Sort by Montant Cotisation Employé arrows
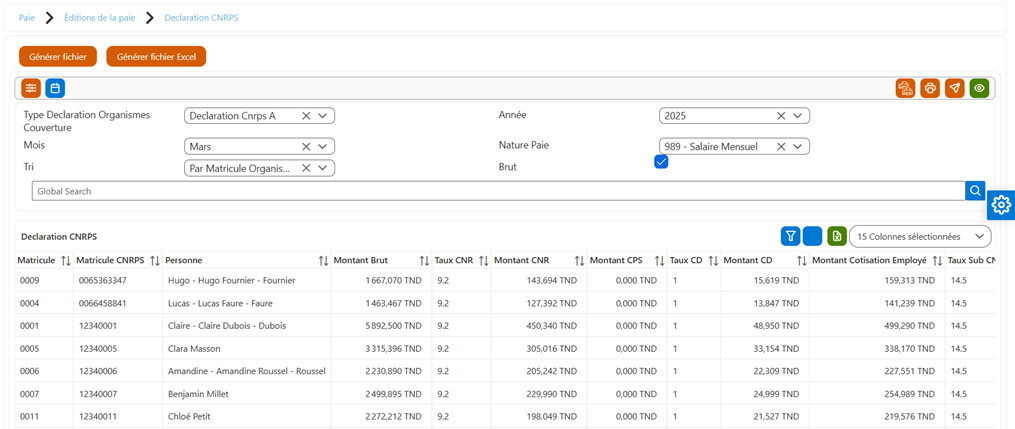The image size is (1015, 429). pos(937,260)
